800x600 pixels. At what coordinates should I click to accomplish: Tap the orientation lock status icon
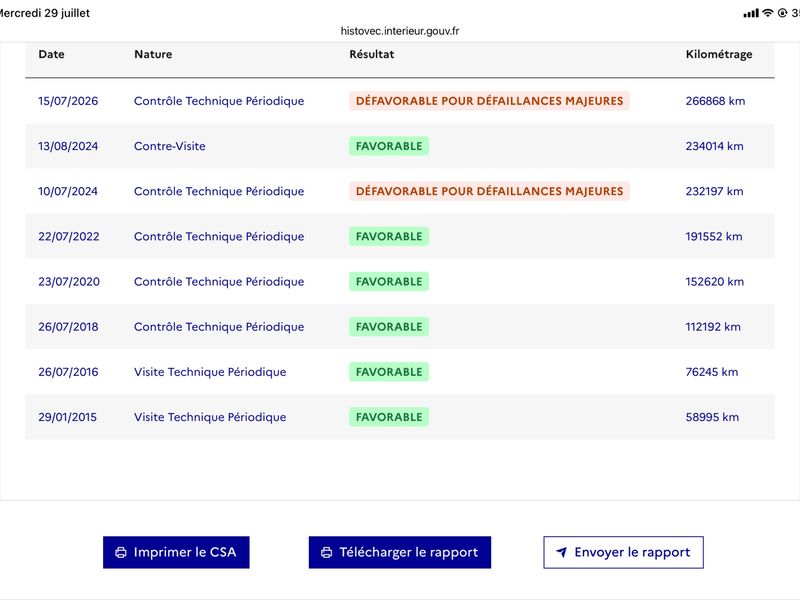click(782, 13)
